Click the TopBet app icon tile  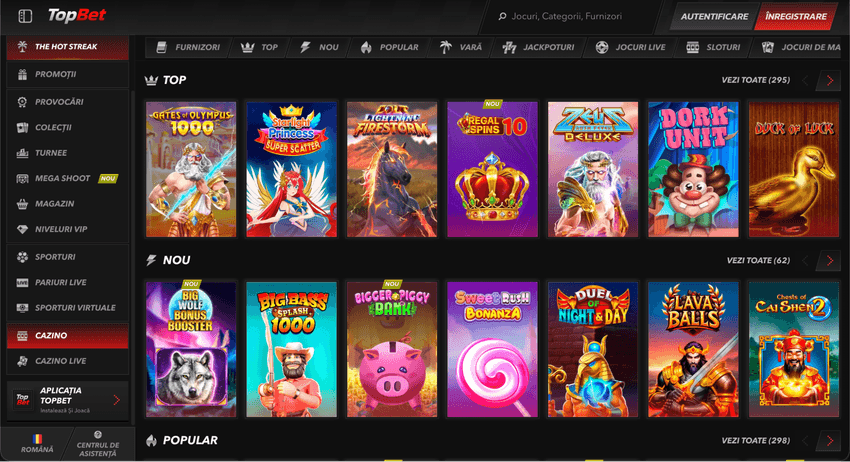23,400
